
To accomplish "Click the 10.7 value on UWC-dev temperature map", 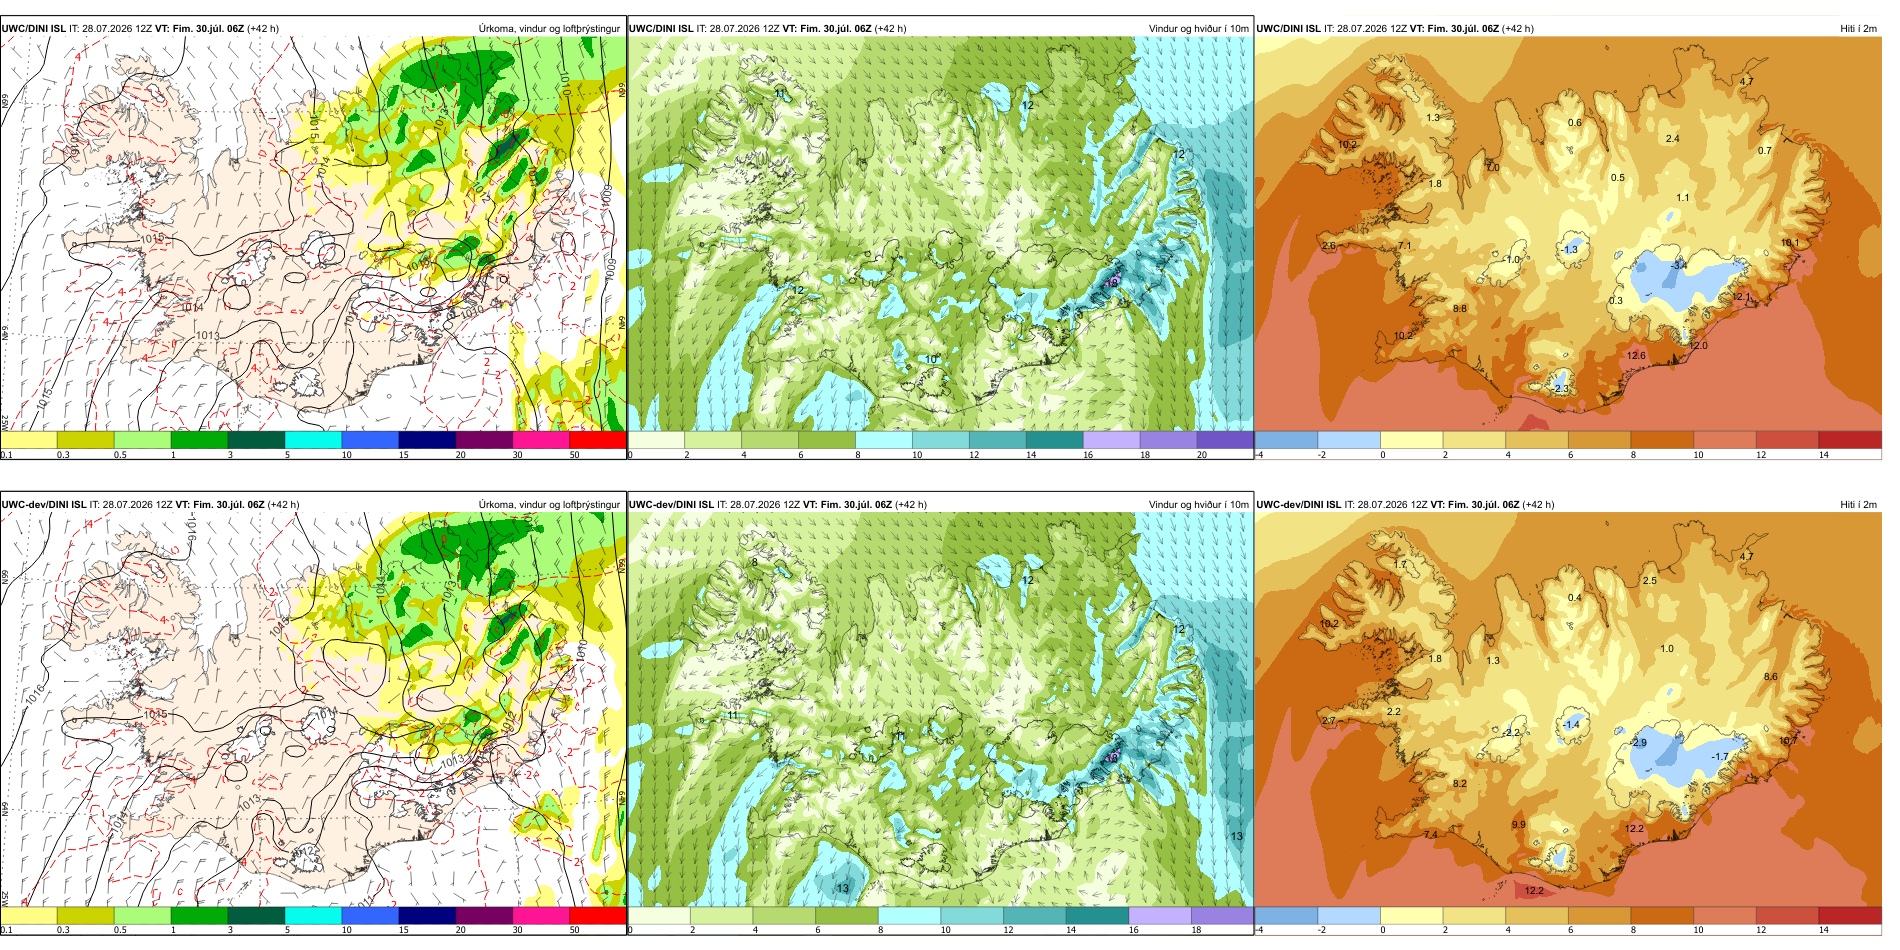I will tap(1789, 741).
